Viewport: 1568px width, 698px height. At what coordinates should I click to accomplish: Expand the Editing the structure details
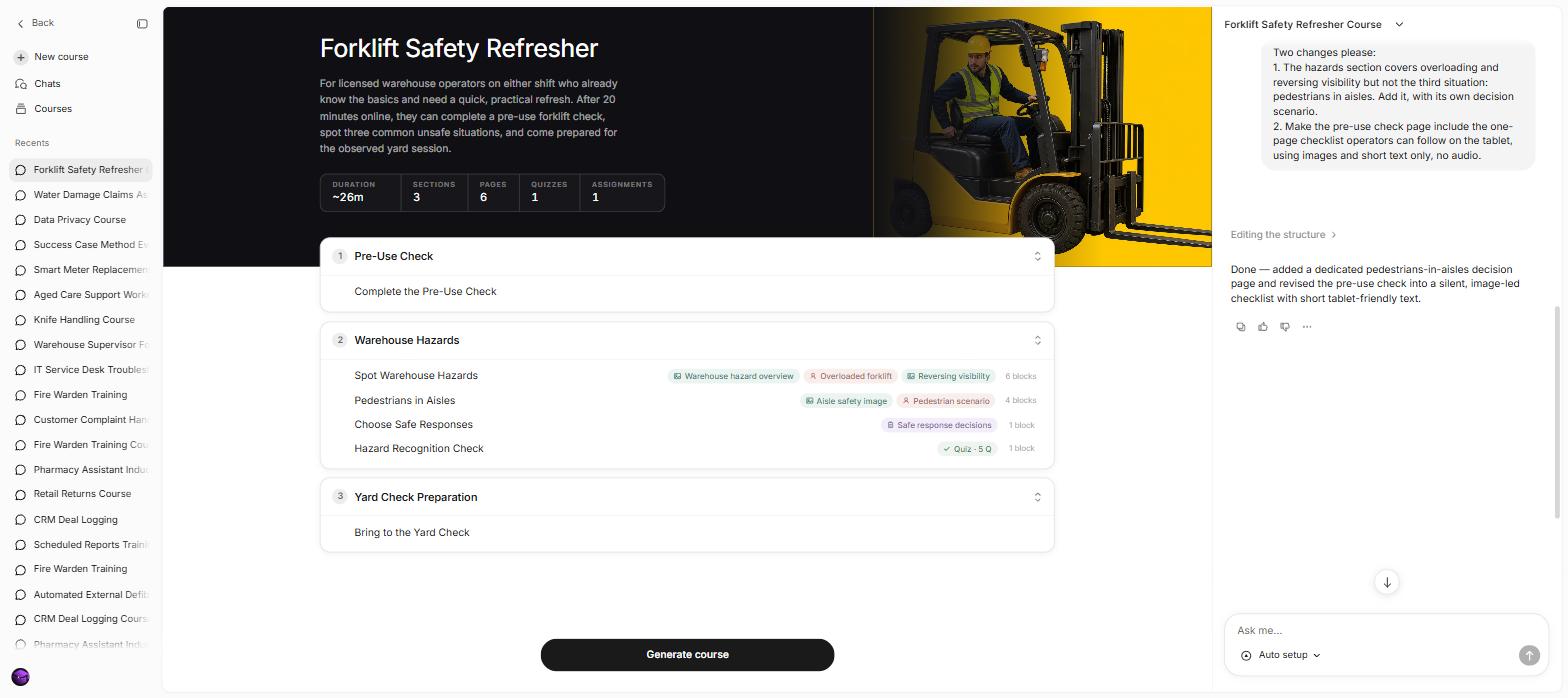pyautogui.click(x=1283, y=235)
